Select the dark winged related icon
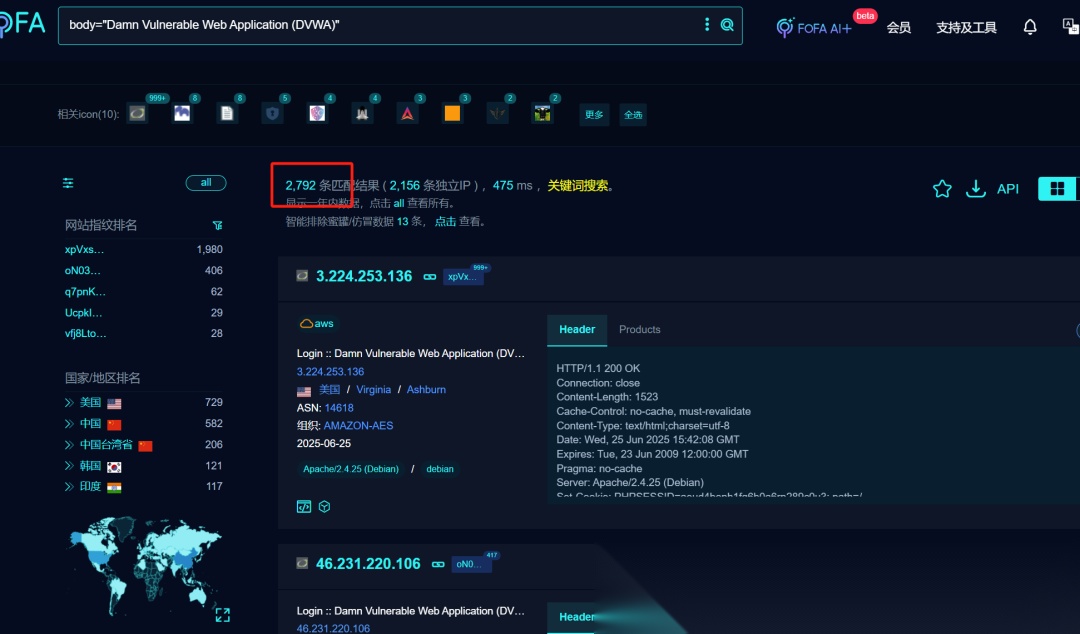This screenshot has height=634, width=1080. click(497, 114)
